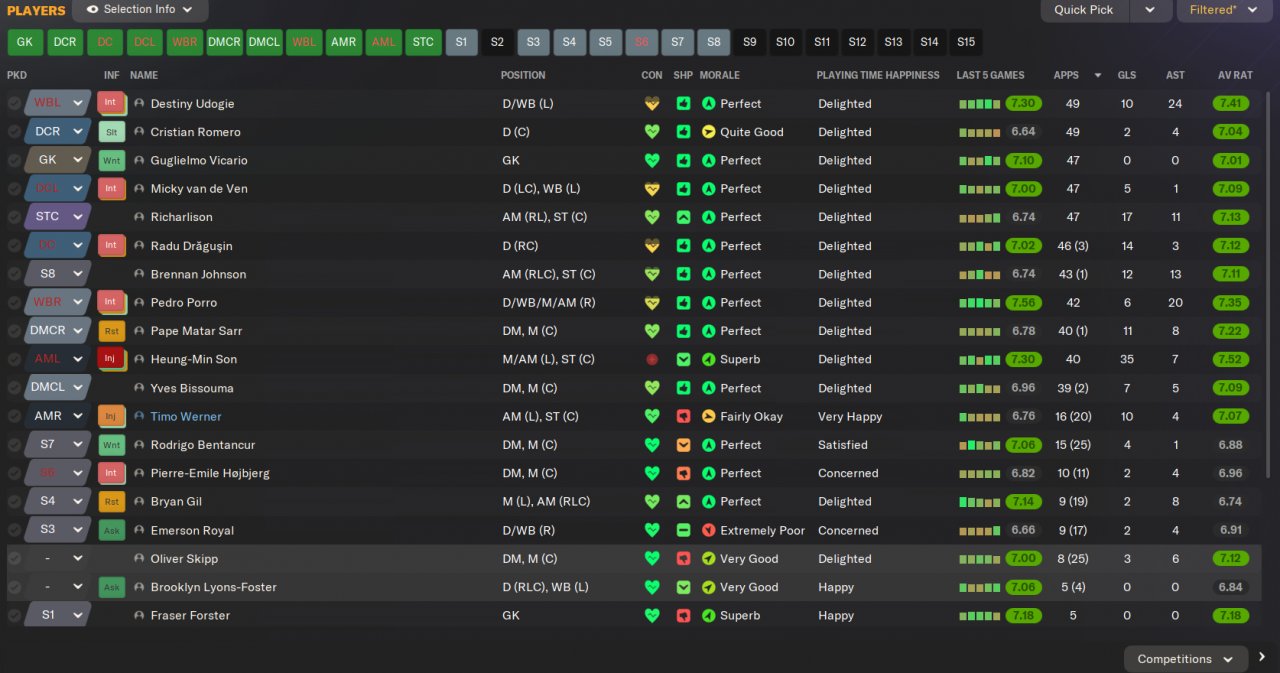Click Destiny Udogie's last 5 games form bars
The height and width of the screenshot is (673, 1280).
pyautogui.click(x=979, y=103)
